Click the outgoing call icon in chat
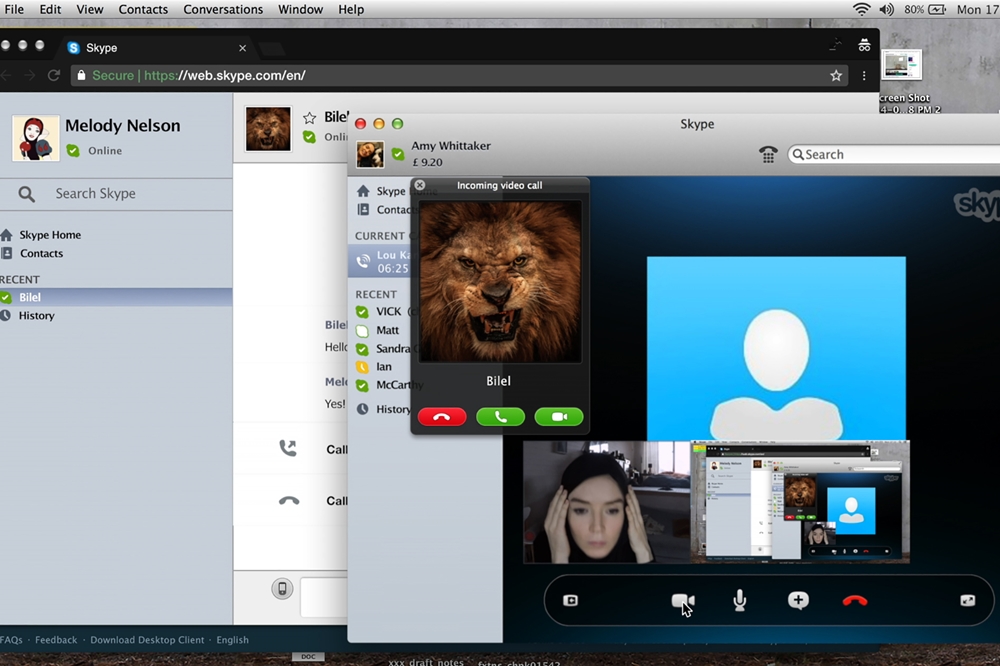 click(x=288, y=448)
